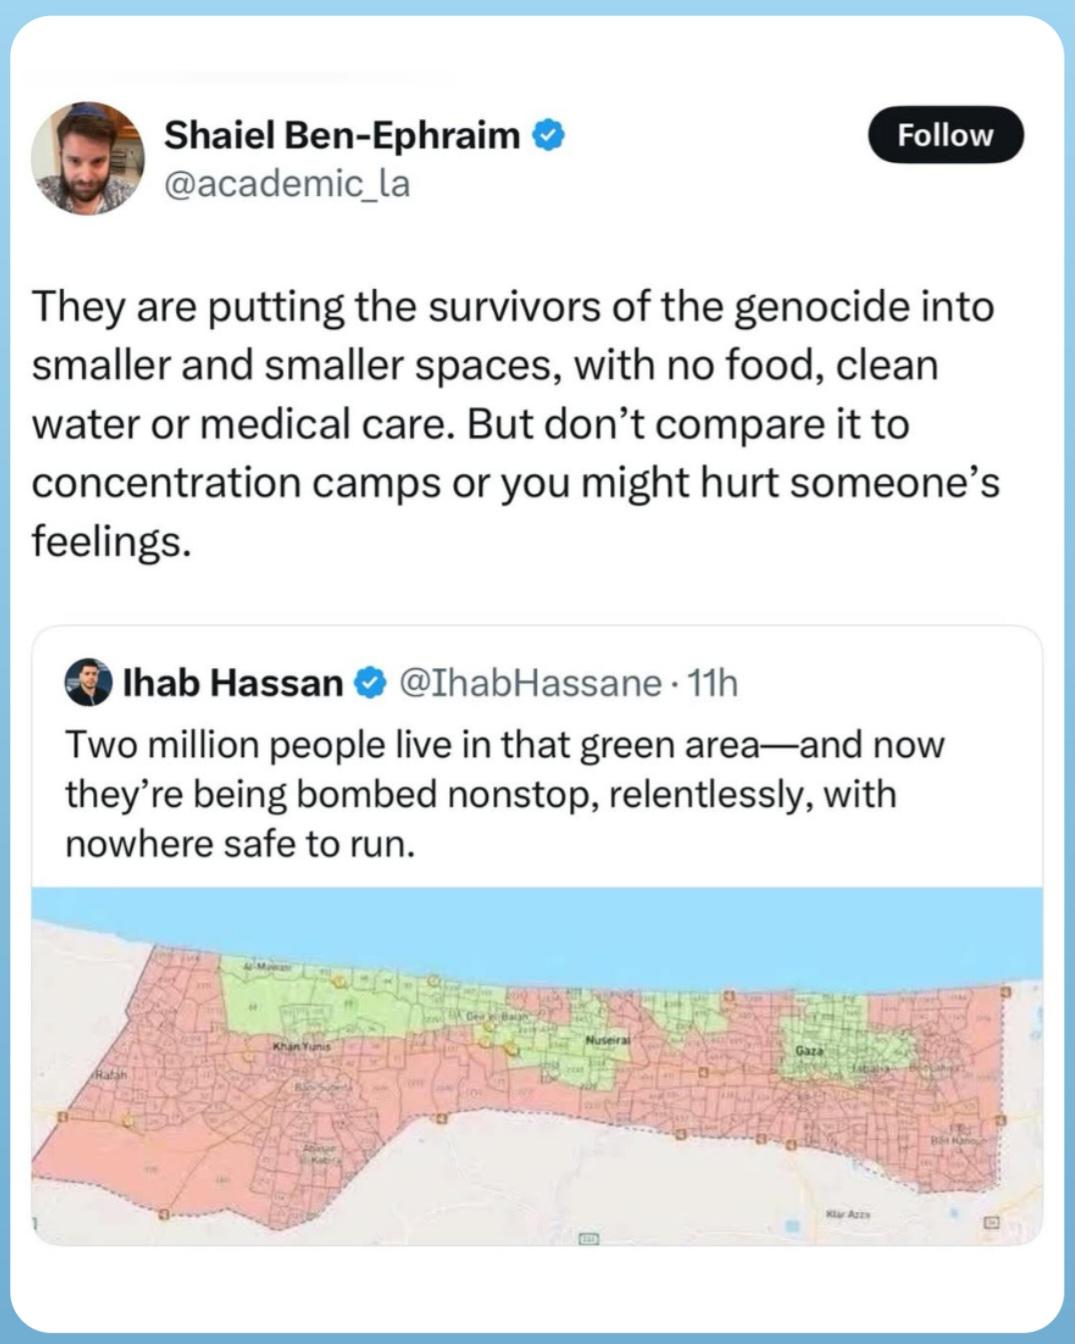
Task: Click the blue verified badge beside Shaiel Ben-Ephraim
Action: click(548, 134)
